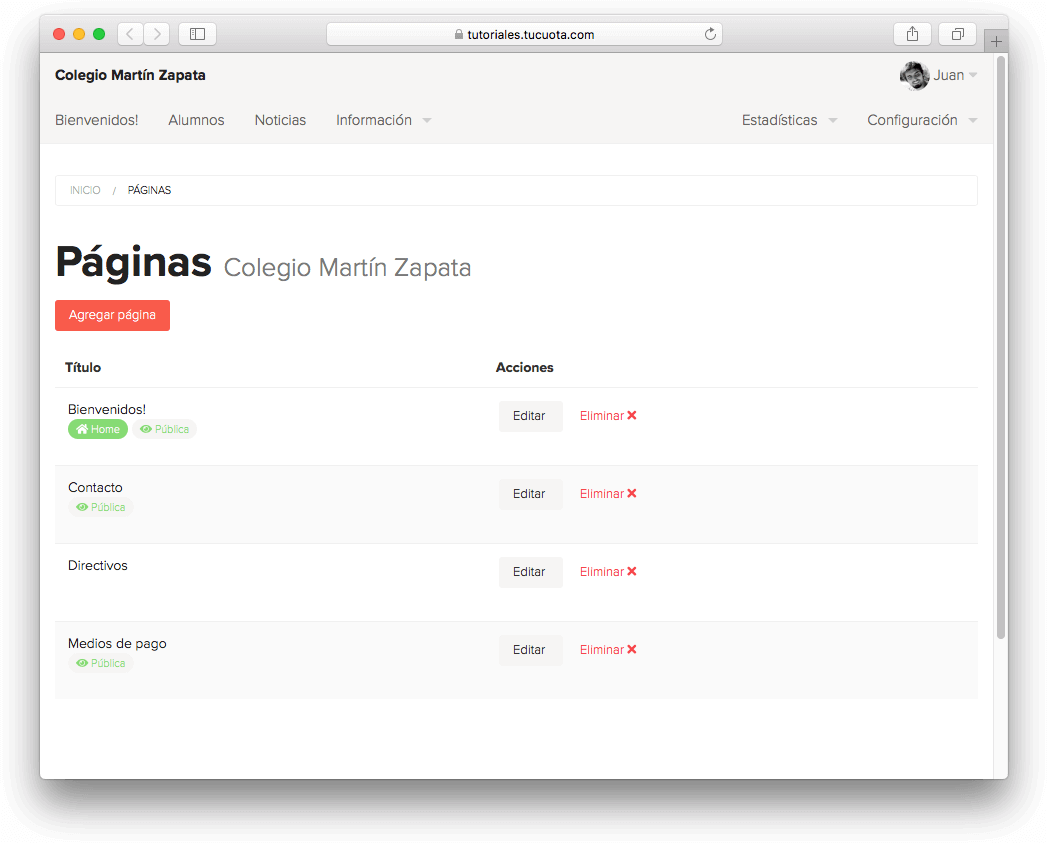Edit the Contacto page
Viewport: 1047px width, 843px height.
click(x=530, y=494)
